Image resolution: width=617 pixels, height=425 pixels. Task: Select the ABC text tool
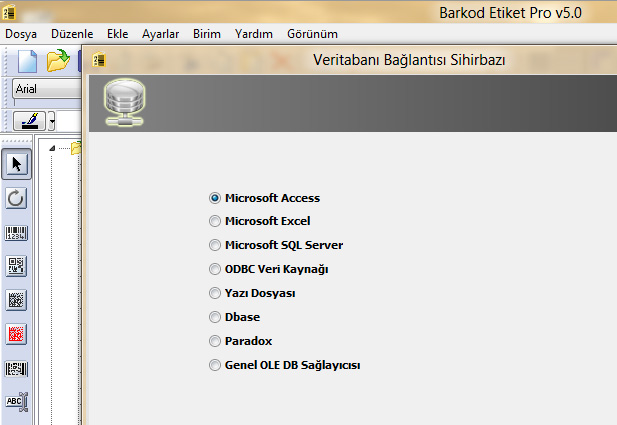point(17,402)
